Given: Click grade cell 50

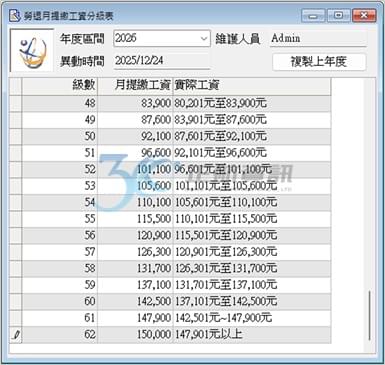Looking at the screenshot, I should (60, 136).
